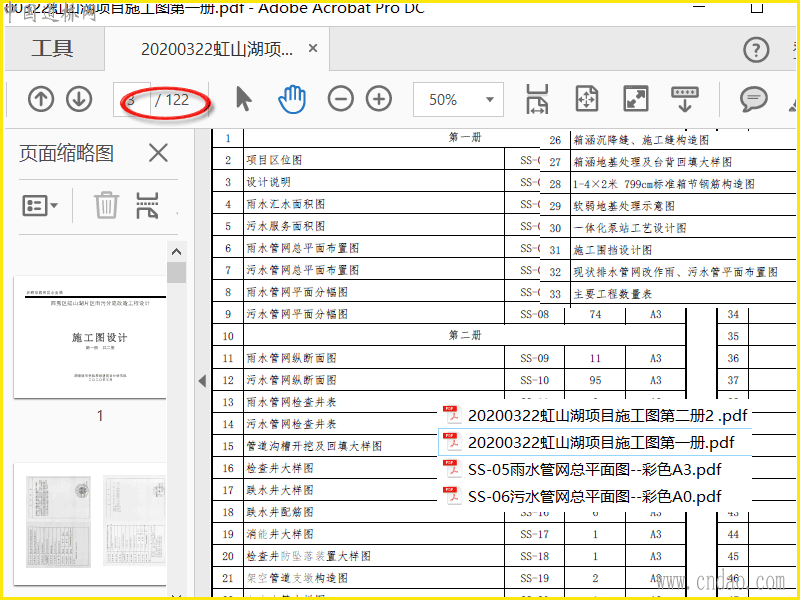This screenshot has width=800, height=600.
Task: Click thumbnail panel scrollbar up arrow
Action: click(x=177, y=252)
